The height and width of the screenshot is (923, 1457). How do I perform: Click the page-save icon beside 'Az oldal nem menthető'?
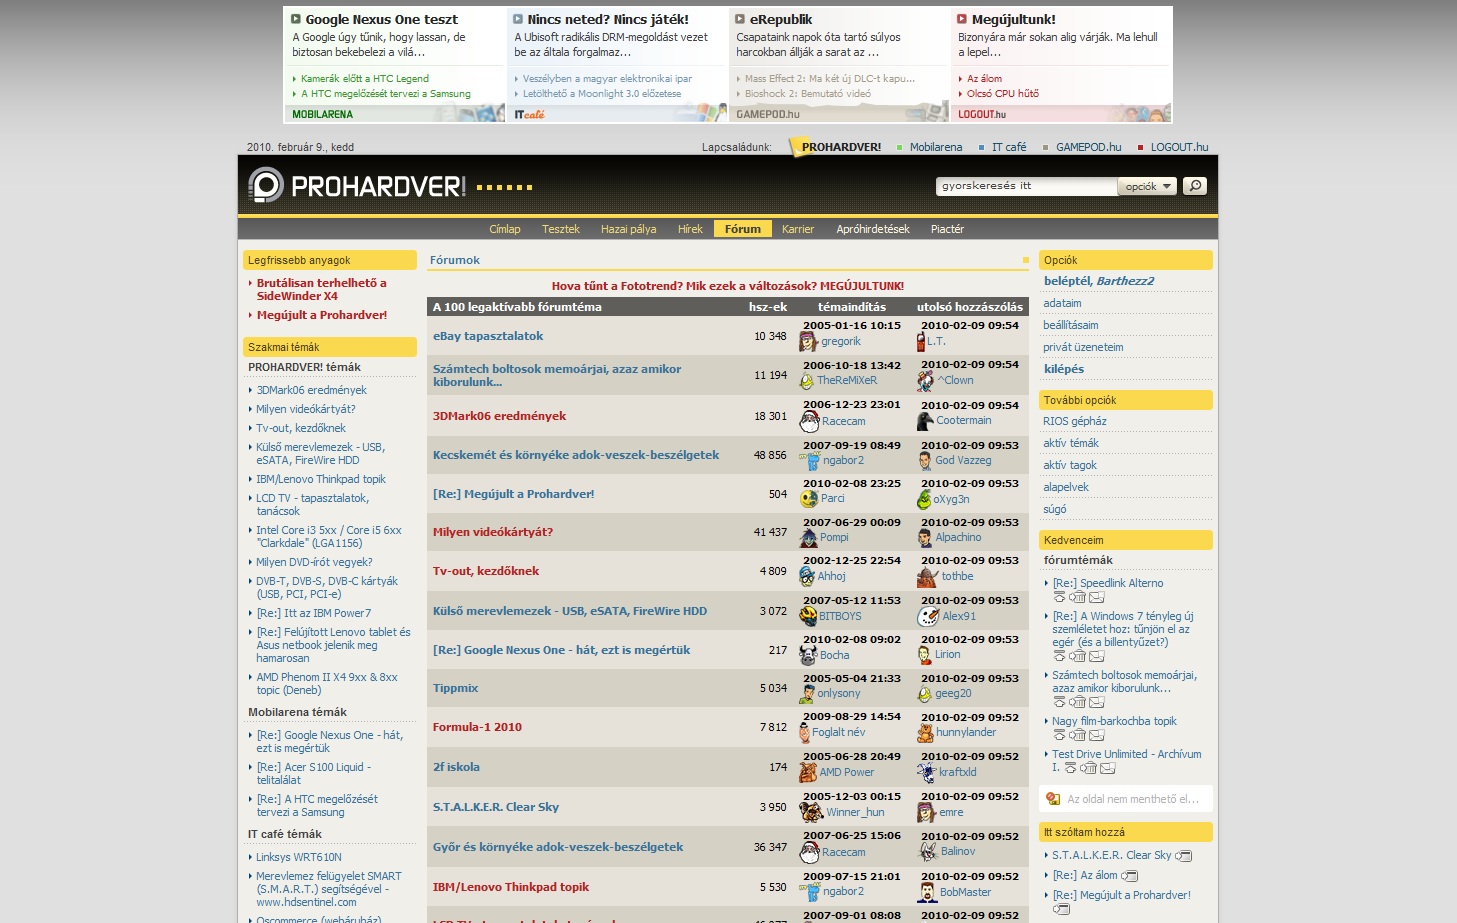[1052, 798]
